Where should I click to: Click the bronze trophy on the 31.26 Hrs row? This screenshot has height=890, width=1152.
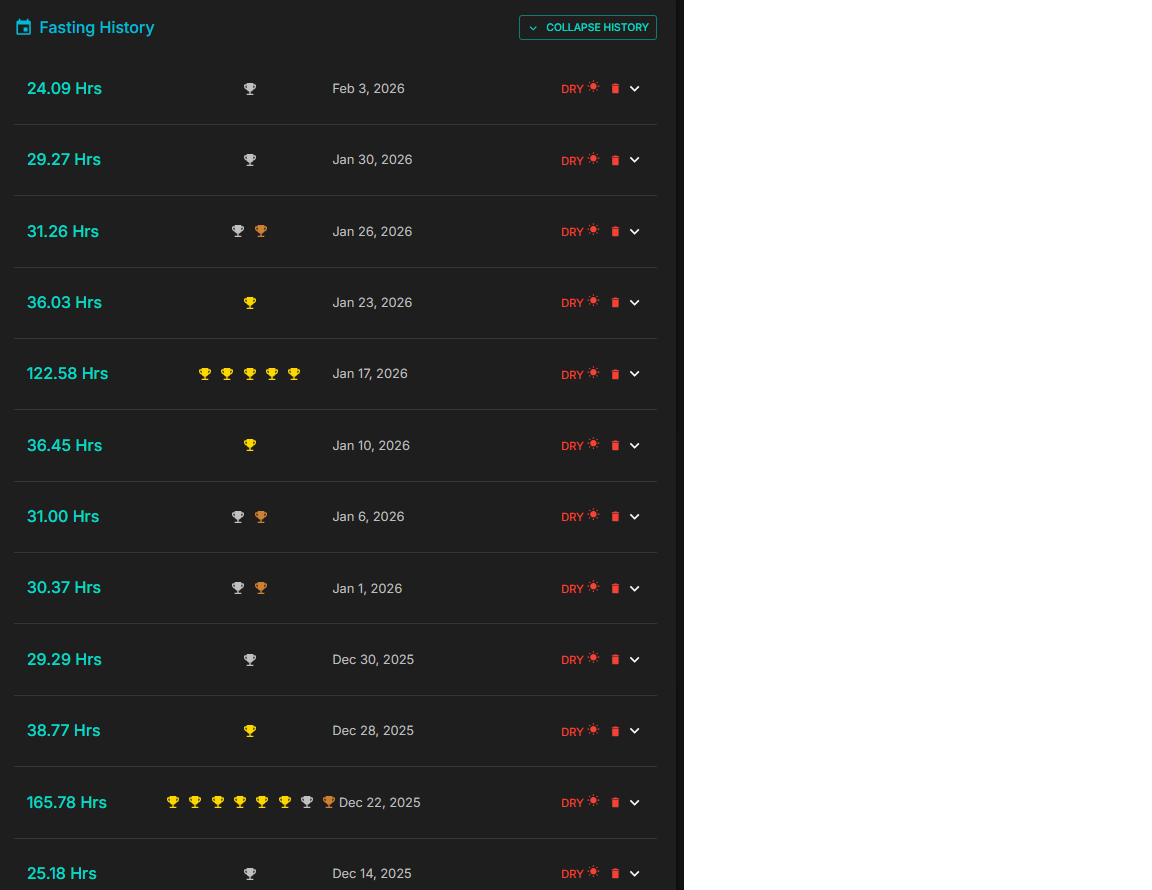point(261,231)
